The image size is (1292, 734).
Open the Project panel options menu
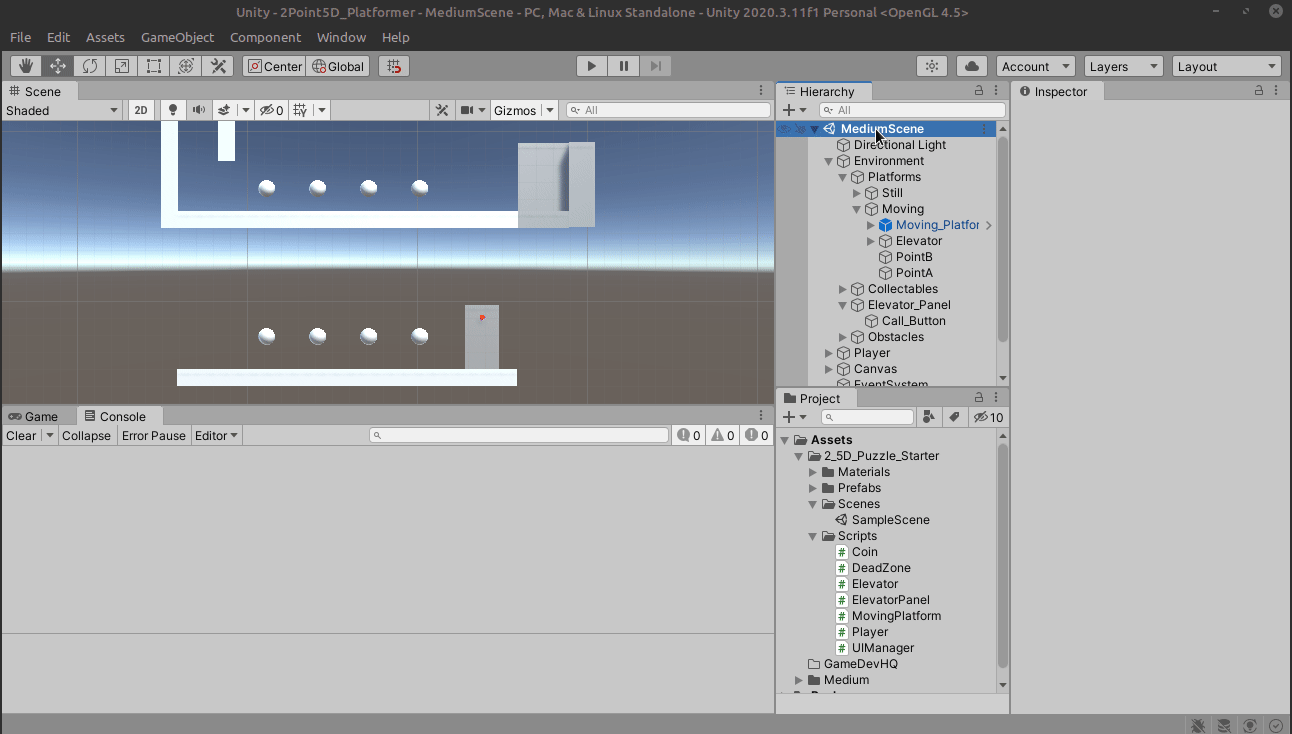997,398
